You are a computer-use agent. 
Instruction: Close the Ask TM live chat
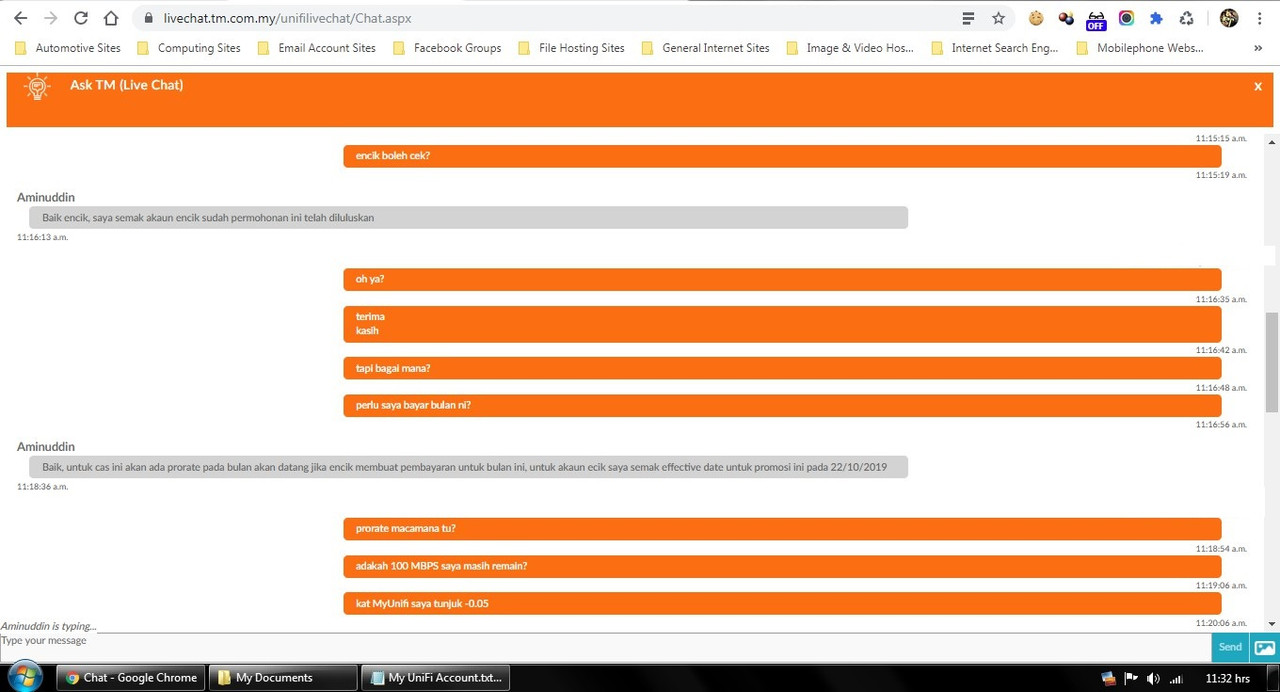tap(1258, 87)
